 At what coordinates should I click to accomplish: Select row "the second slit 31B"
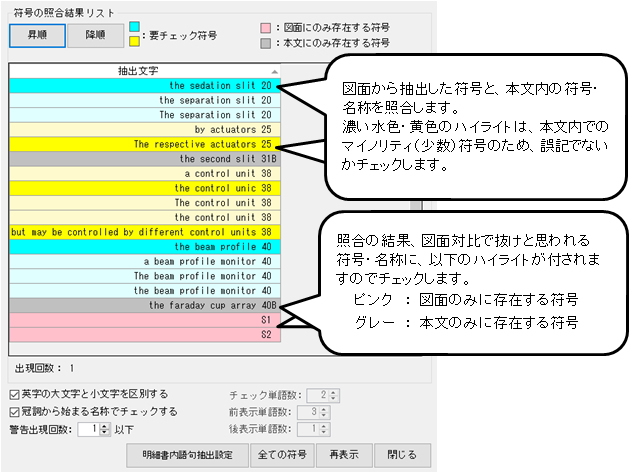click(145, 159)
